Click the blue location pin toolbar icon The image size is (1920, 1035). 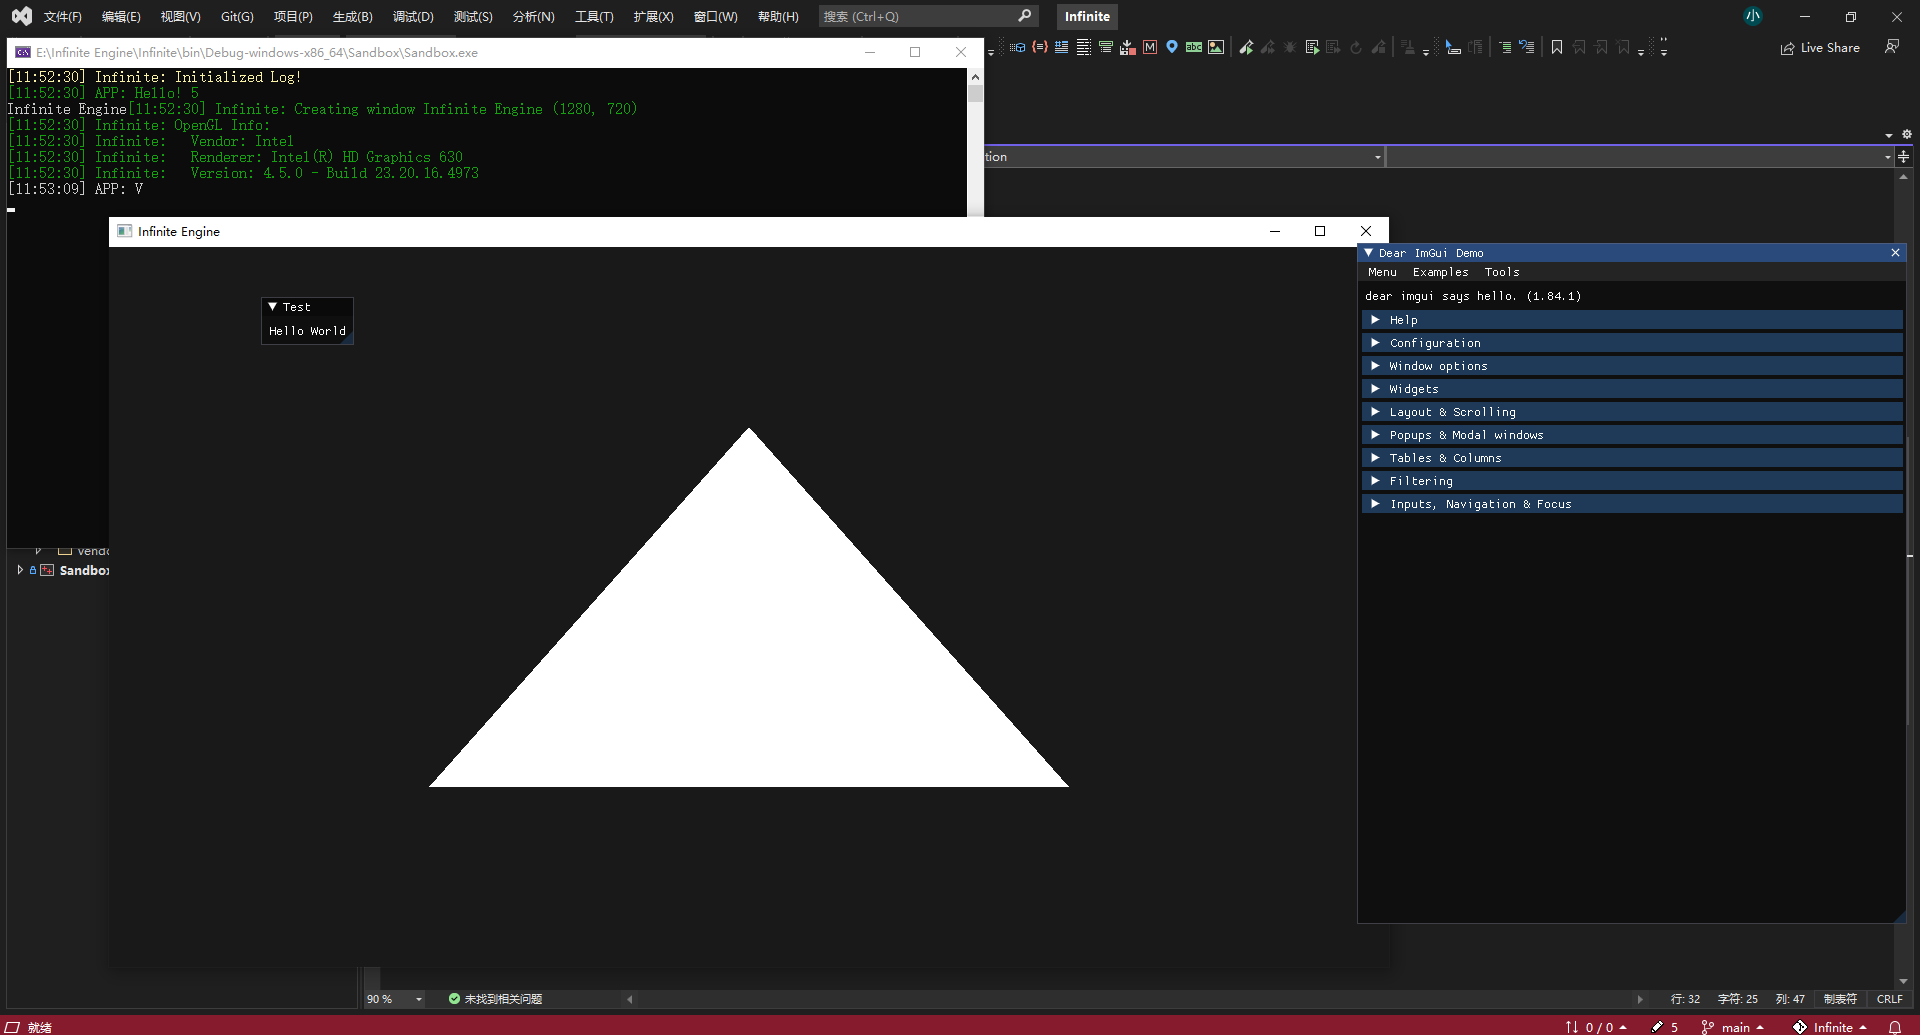click(x=1172, y=47)
